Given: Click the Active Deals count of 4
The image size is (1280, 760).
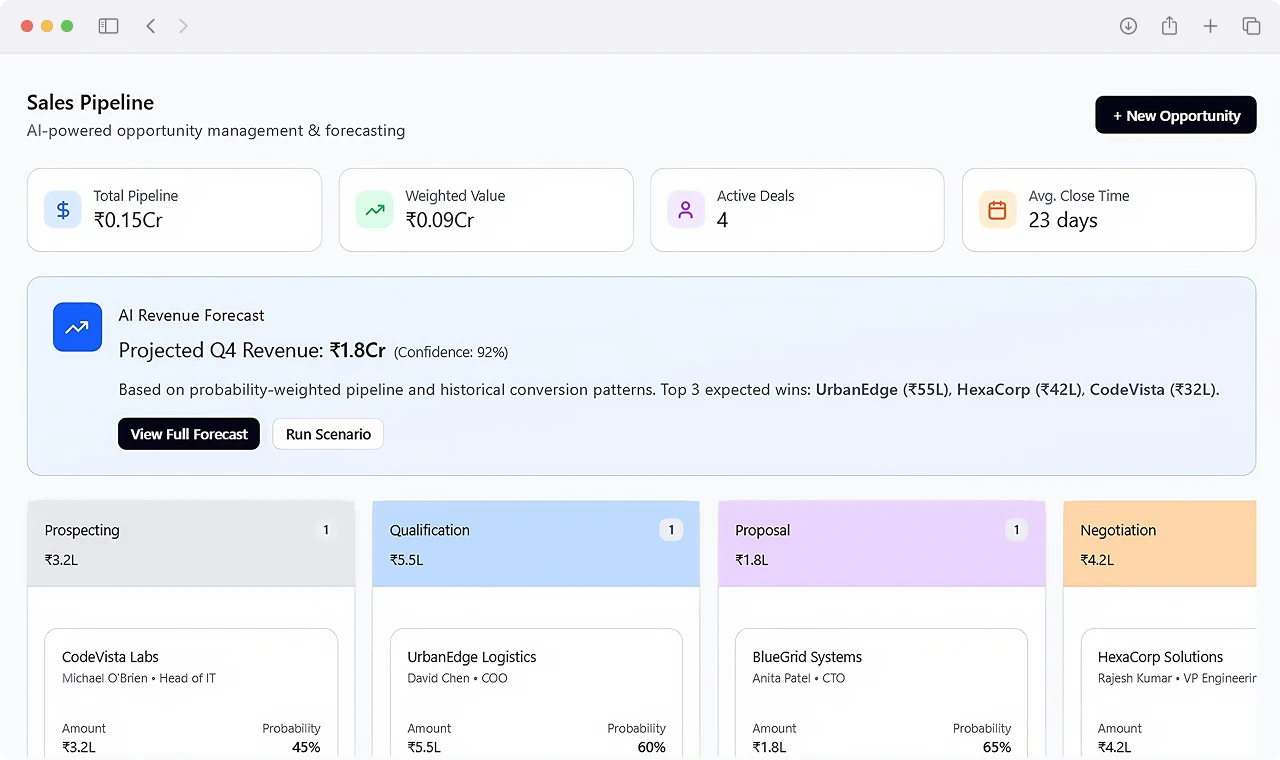Looking at the screenshot, I should coord(722,220).
